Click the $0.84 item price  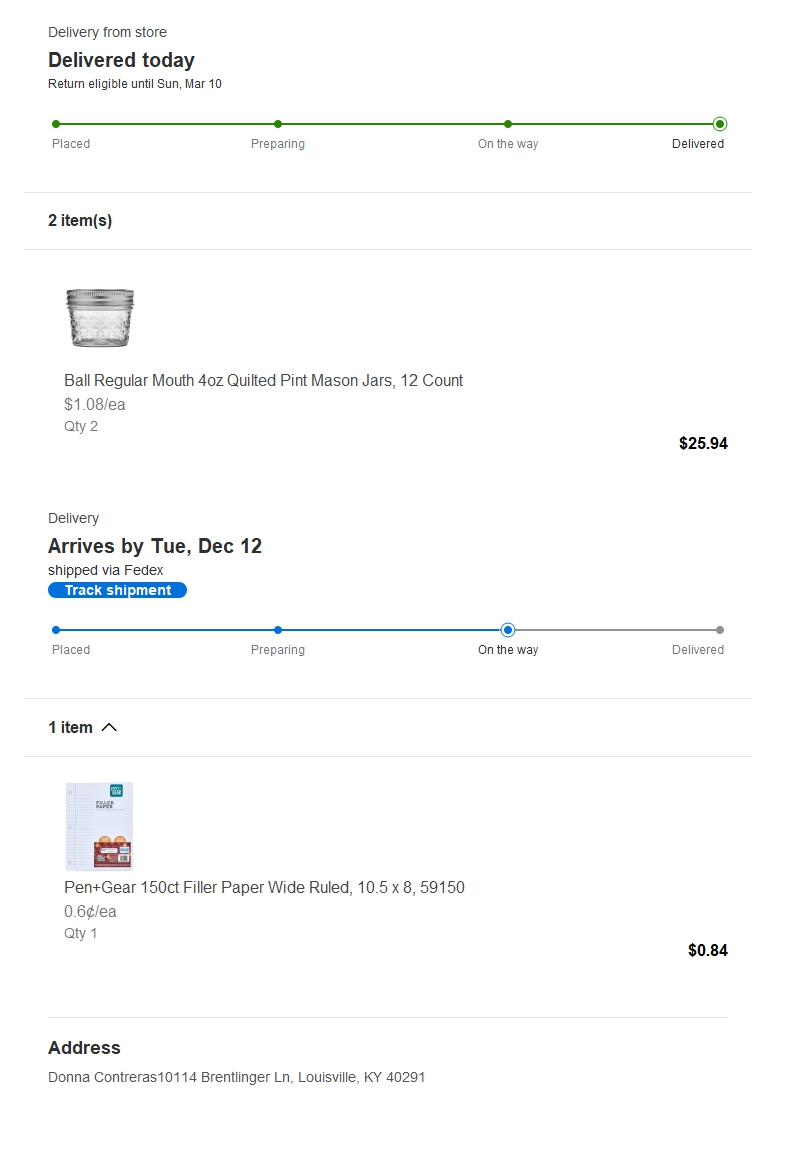(x=707, y=950)
